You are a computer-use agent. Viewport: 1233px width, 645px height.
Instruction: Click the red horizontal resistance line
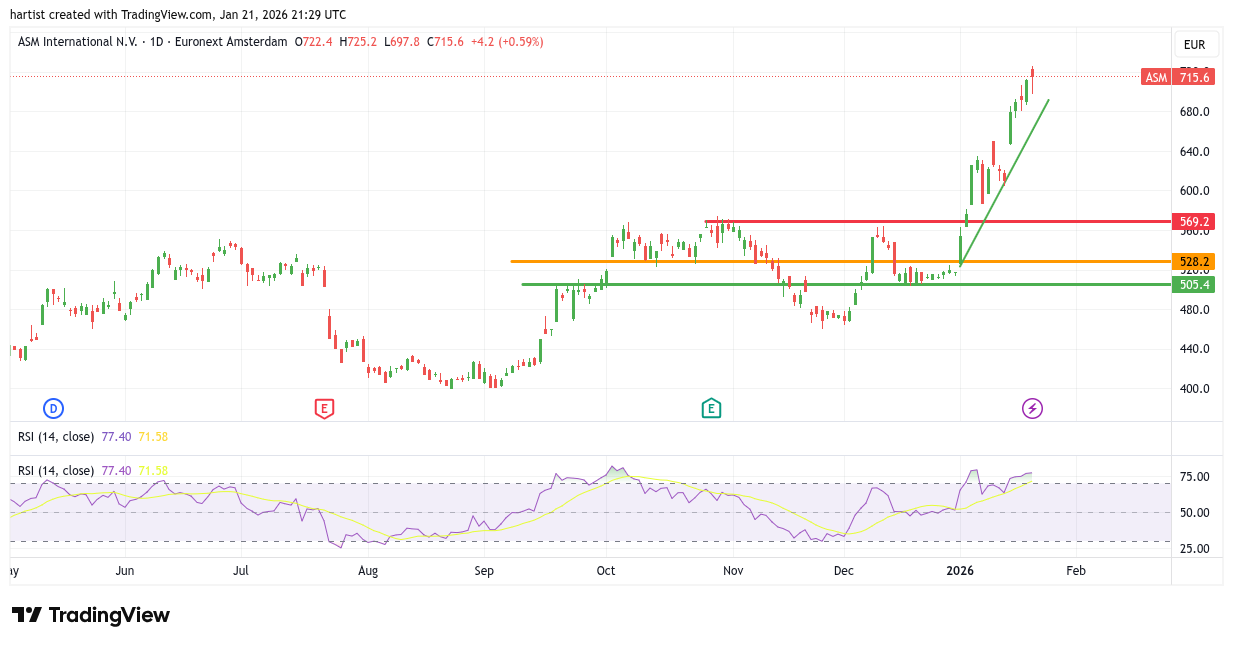[900, 221]
